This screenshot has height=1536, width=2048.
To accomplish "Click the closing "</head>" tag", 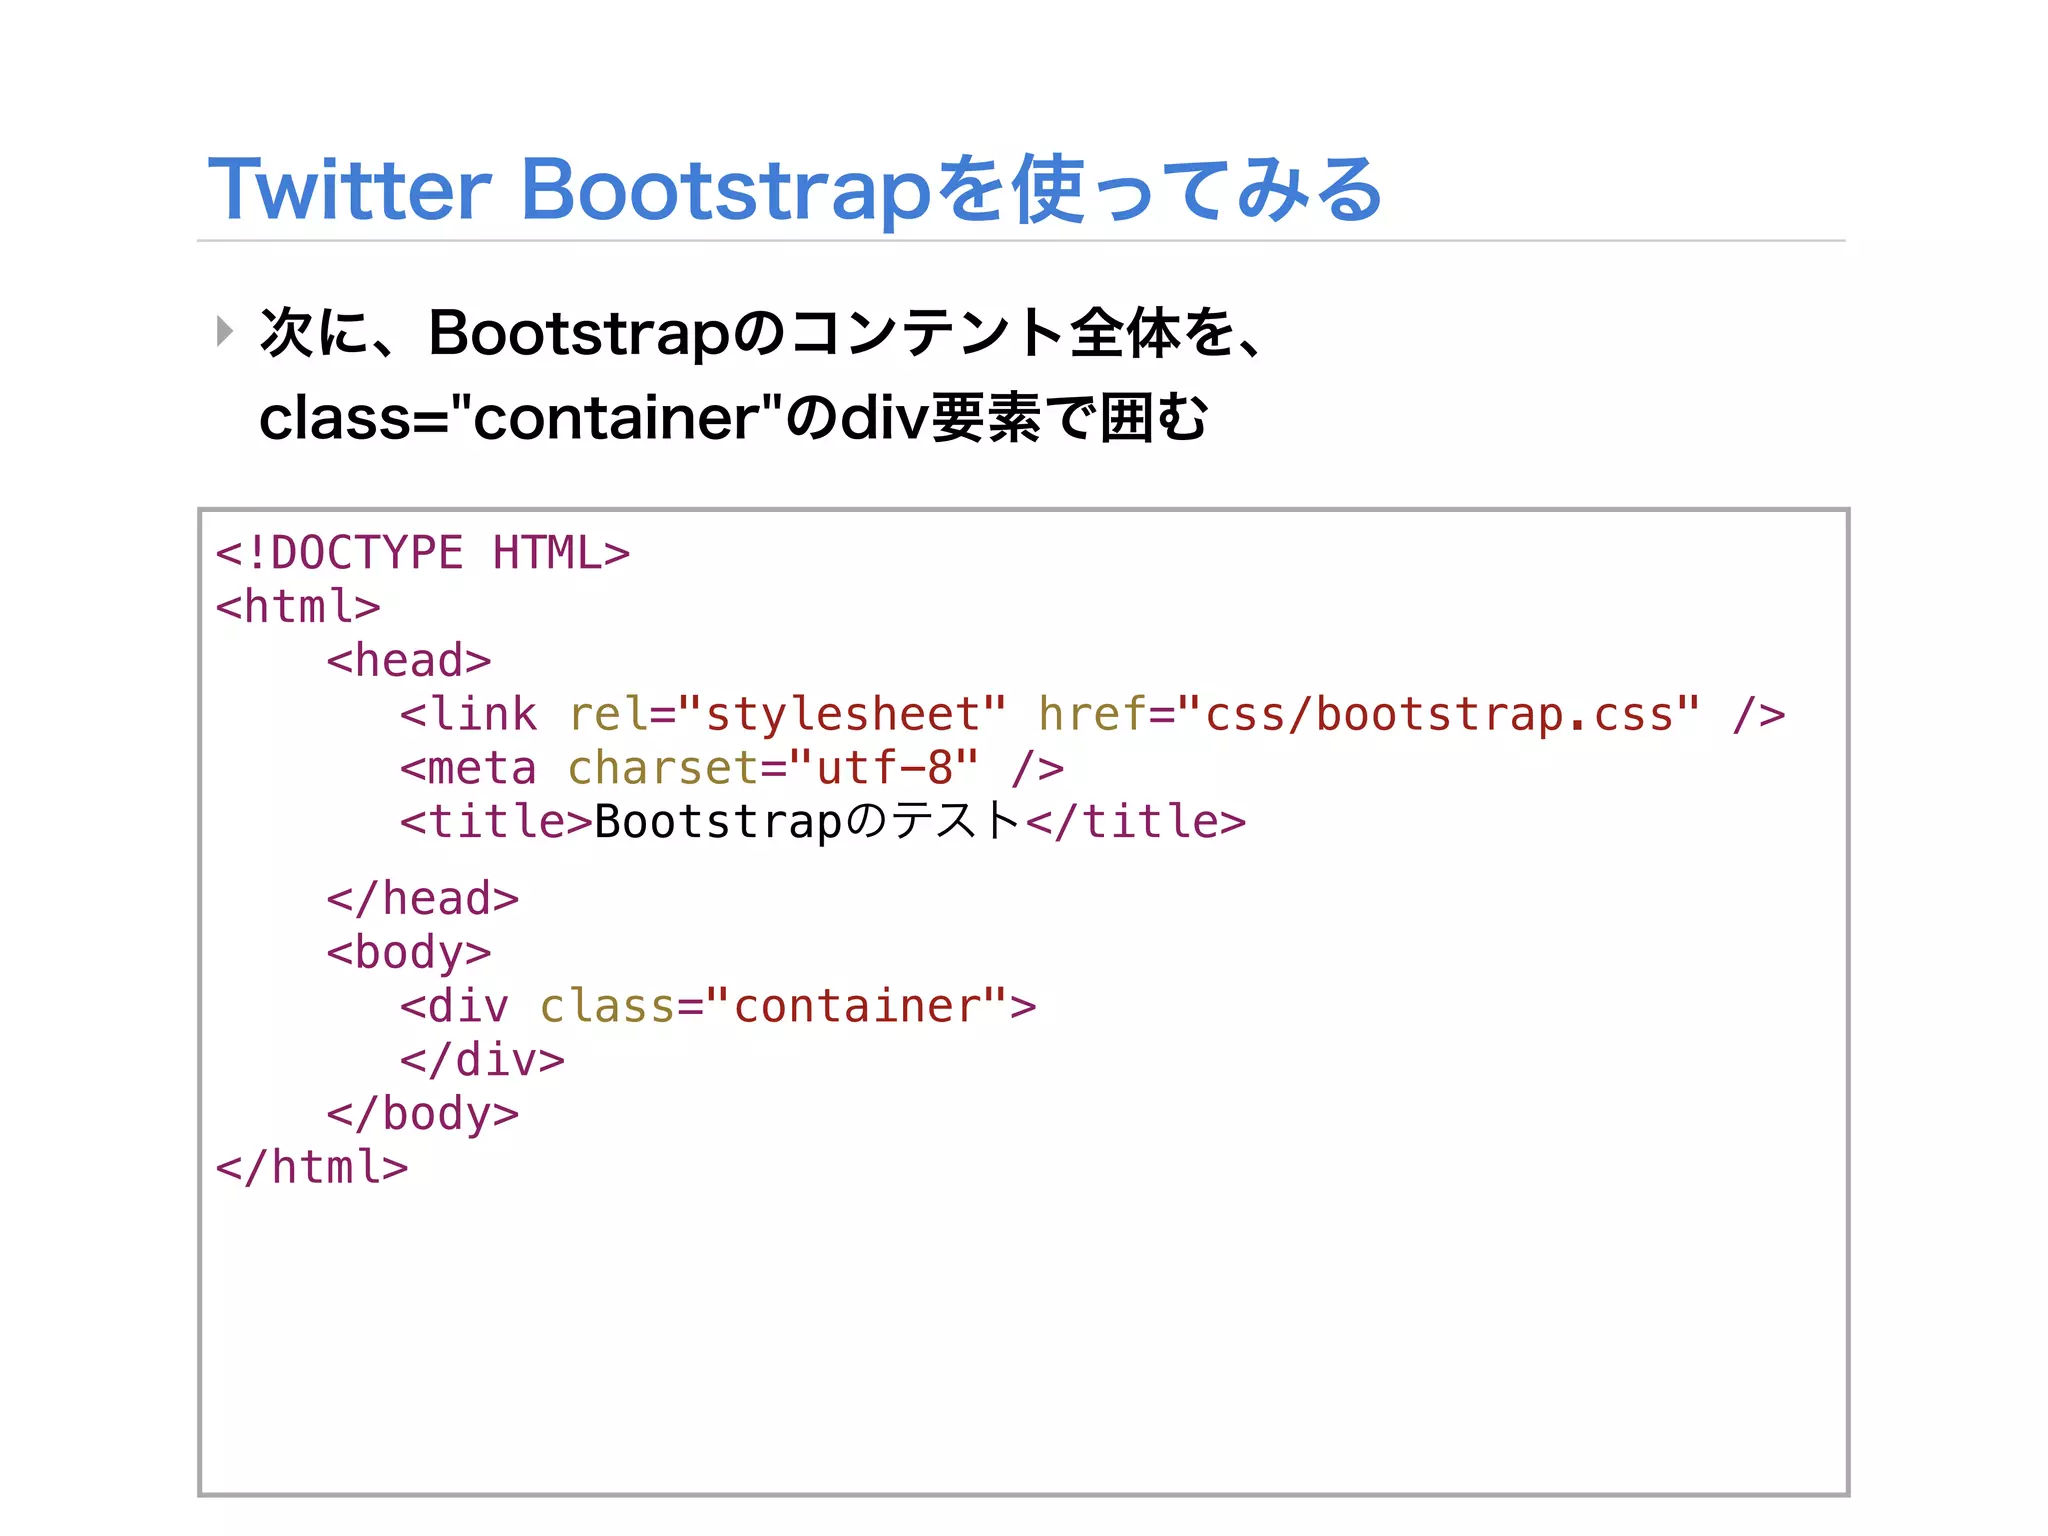I will point(423,899).
